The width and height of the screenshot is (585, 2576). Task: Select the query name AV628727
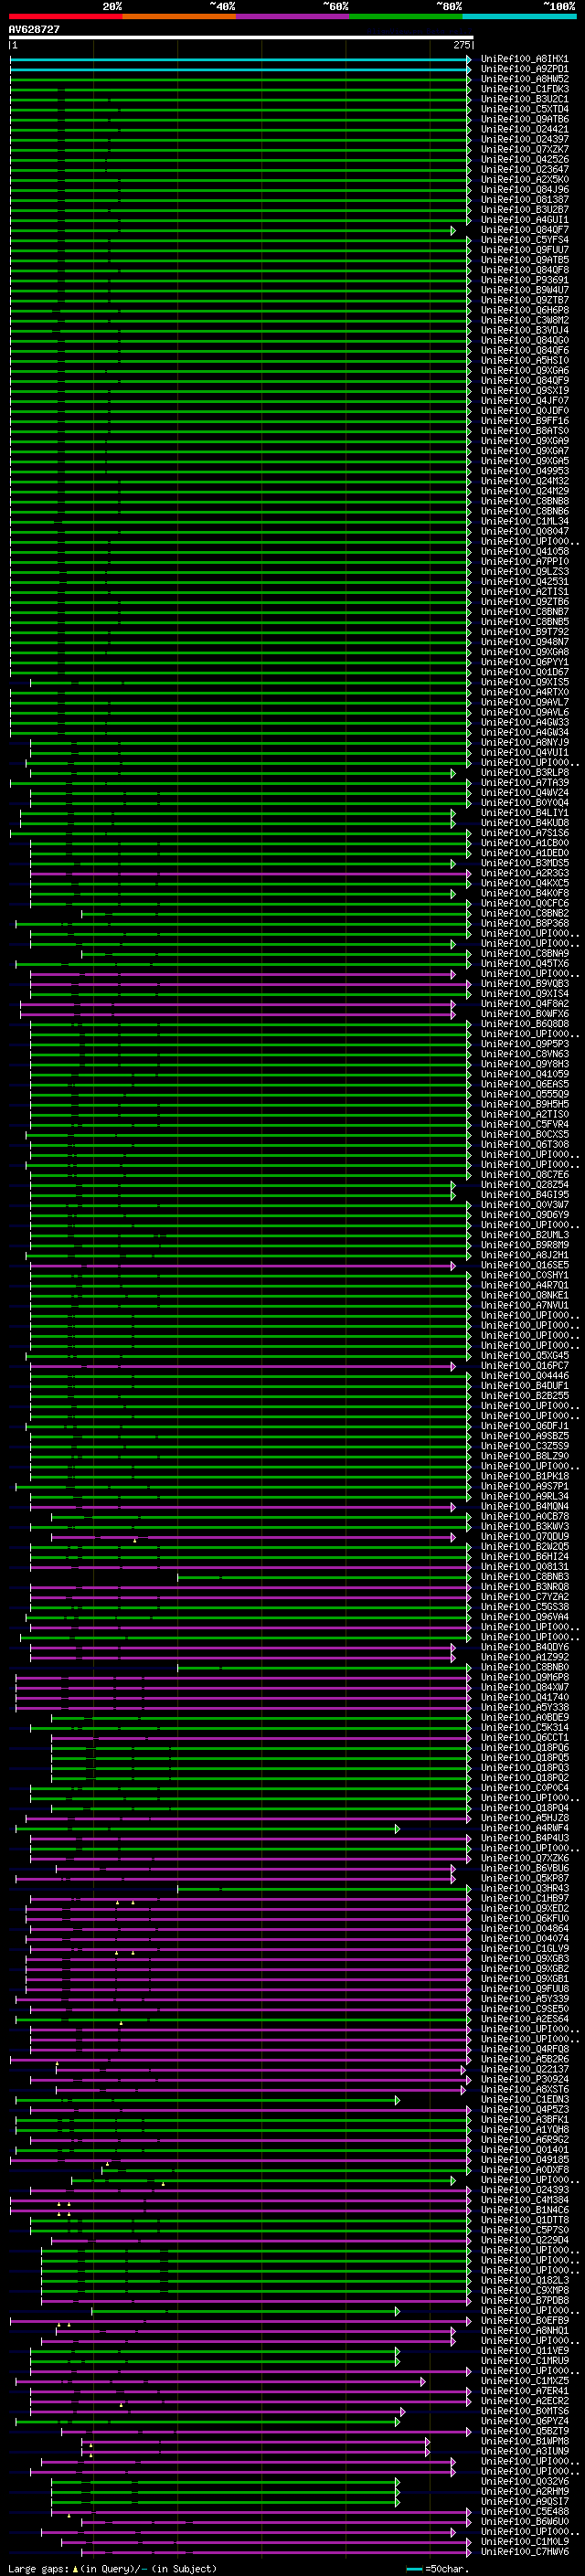click(x=34, y=29)
